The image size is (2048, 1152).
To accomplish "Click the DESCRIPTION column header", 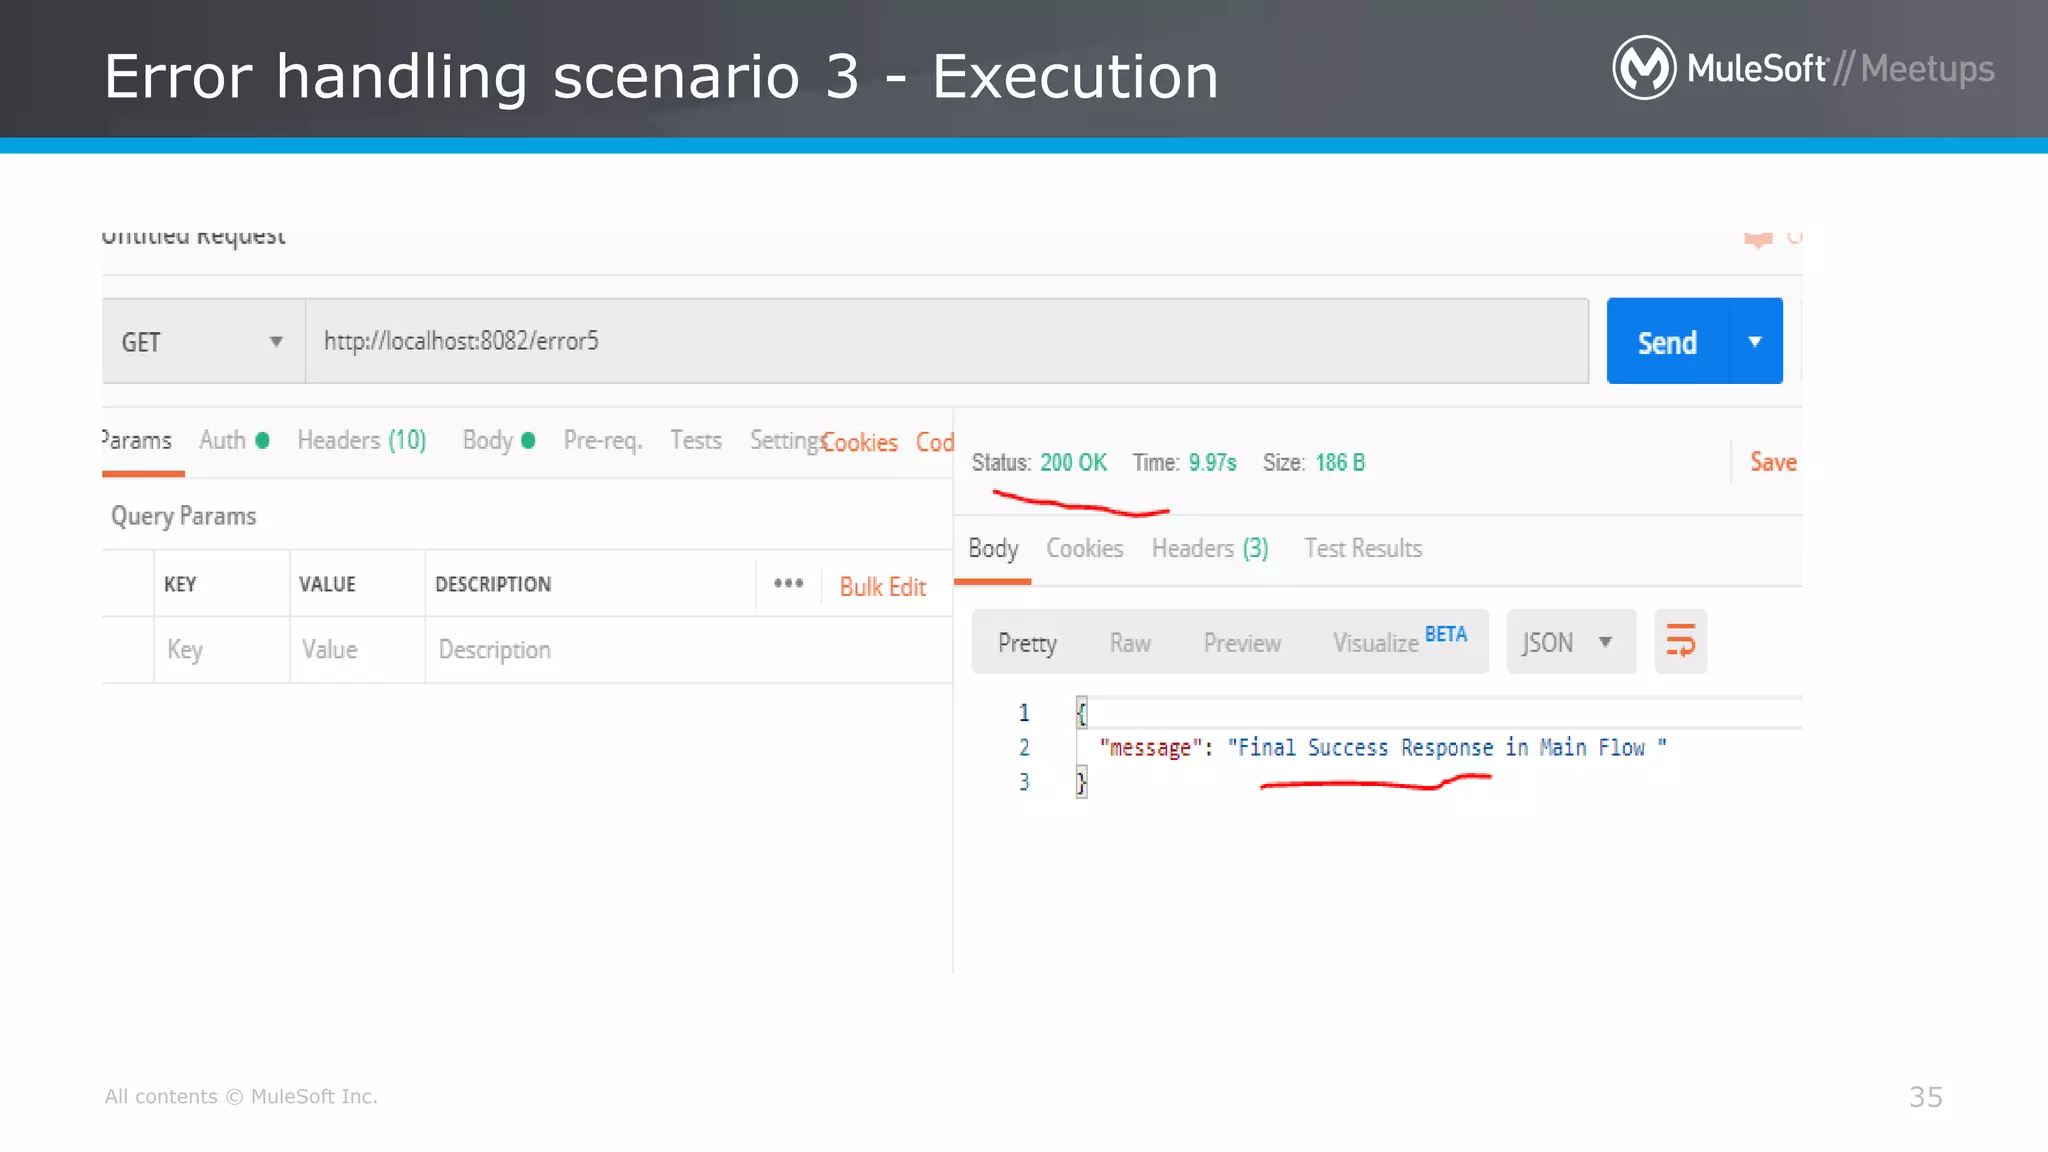I will (x=493, y=584).
